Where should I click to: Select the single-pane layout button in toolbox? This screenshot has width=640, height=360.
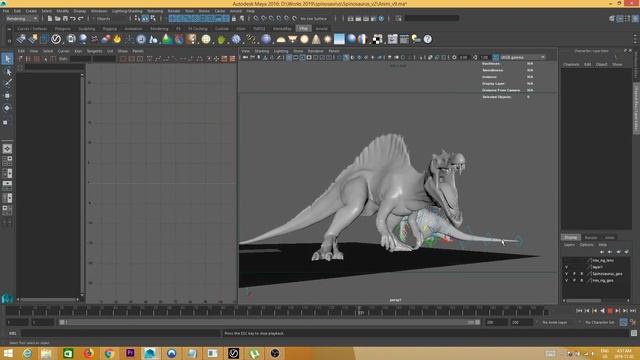pyautogui.click(x=7, y=149)
